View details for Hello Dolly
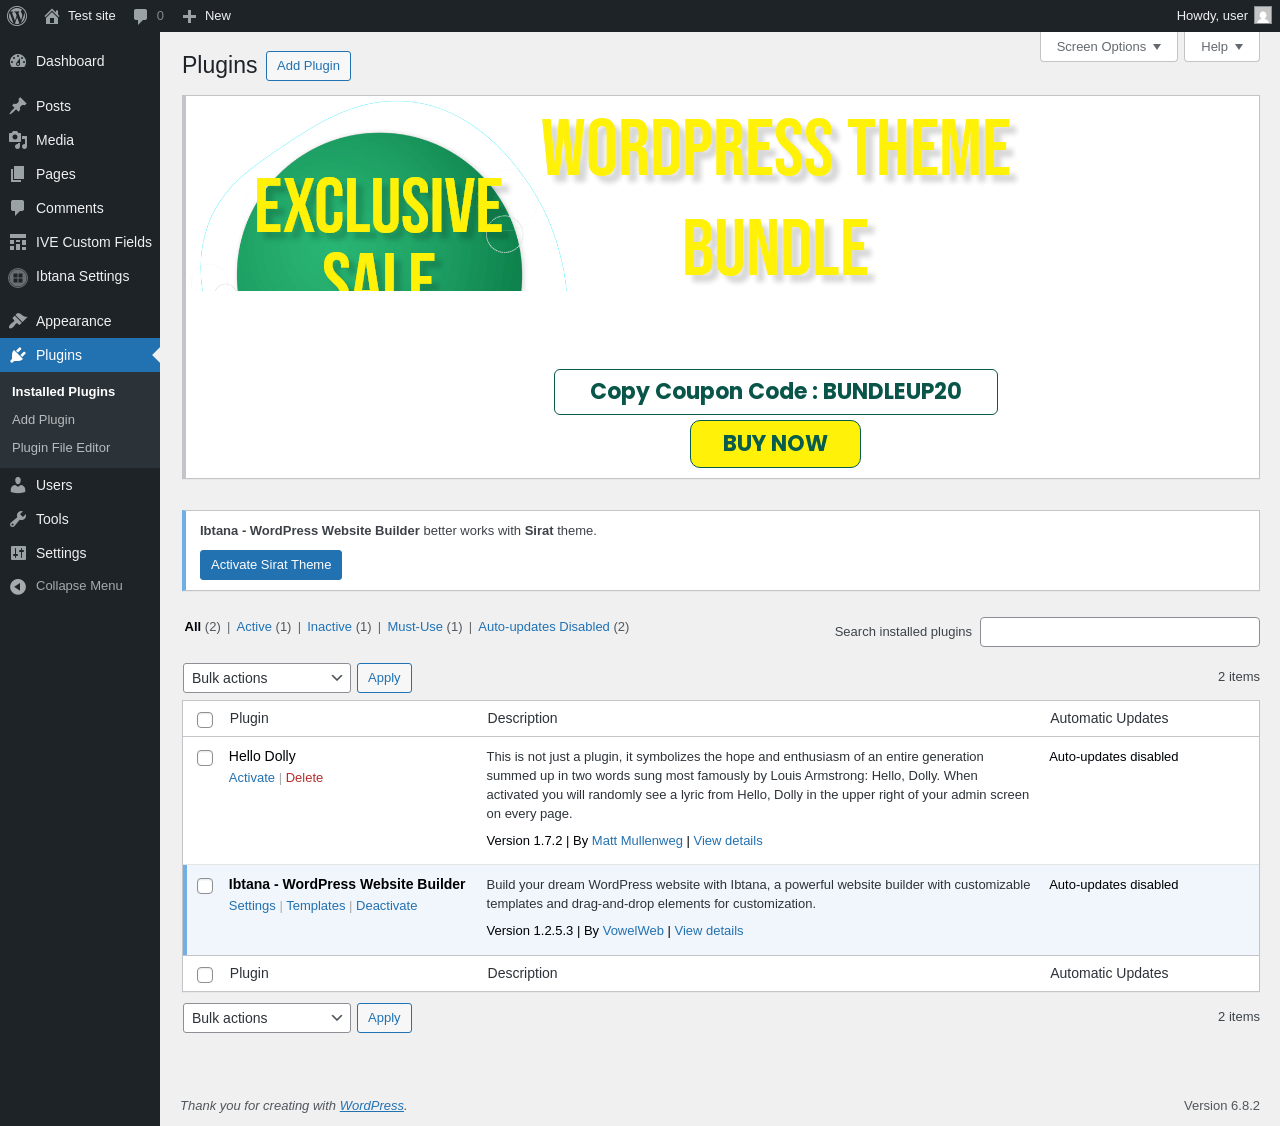The image size is (1280, 1126). [728, 841]
